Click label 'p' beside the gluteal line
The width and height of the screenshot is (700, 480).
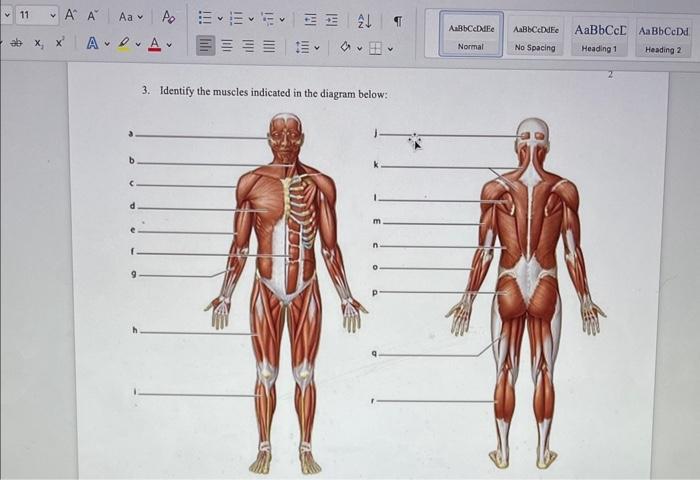pos(375,292)
